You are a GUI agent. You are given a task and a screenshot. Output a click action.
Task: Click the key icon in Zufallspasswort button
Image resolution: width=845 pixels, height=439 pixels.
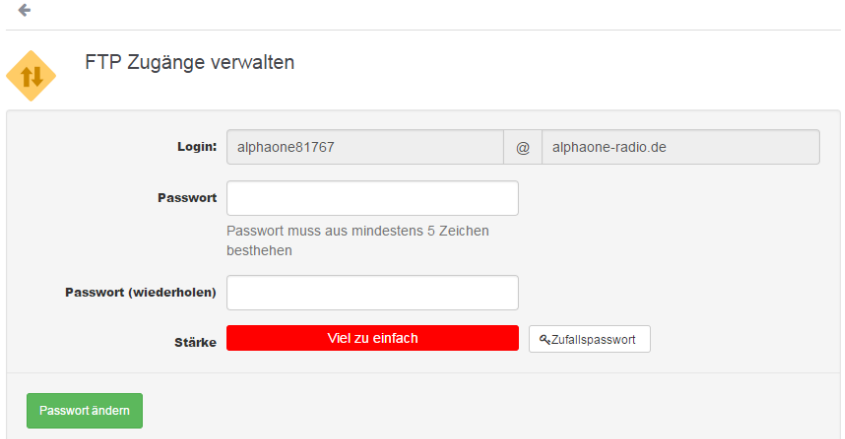(545, 339)
